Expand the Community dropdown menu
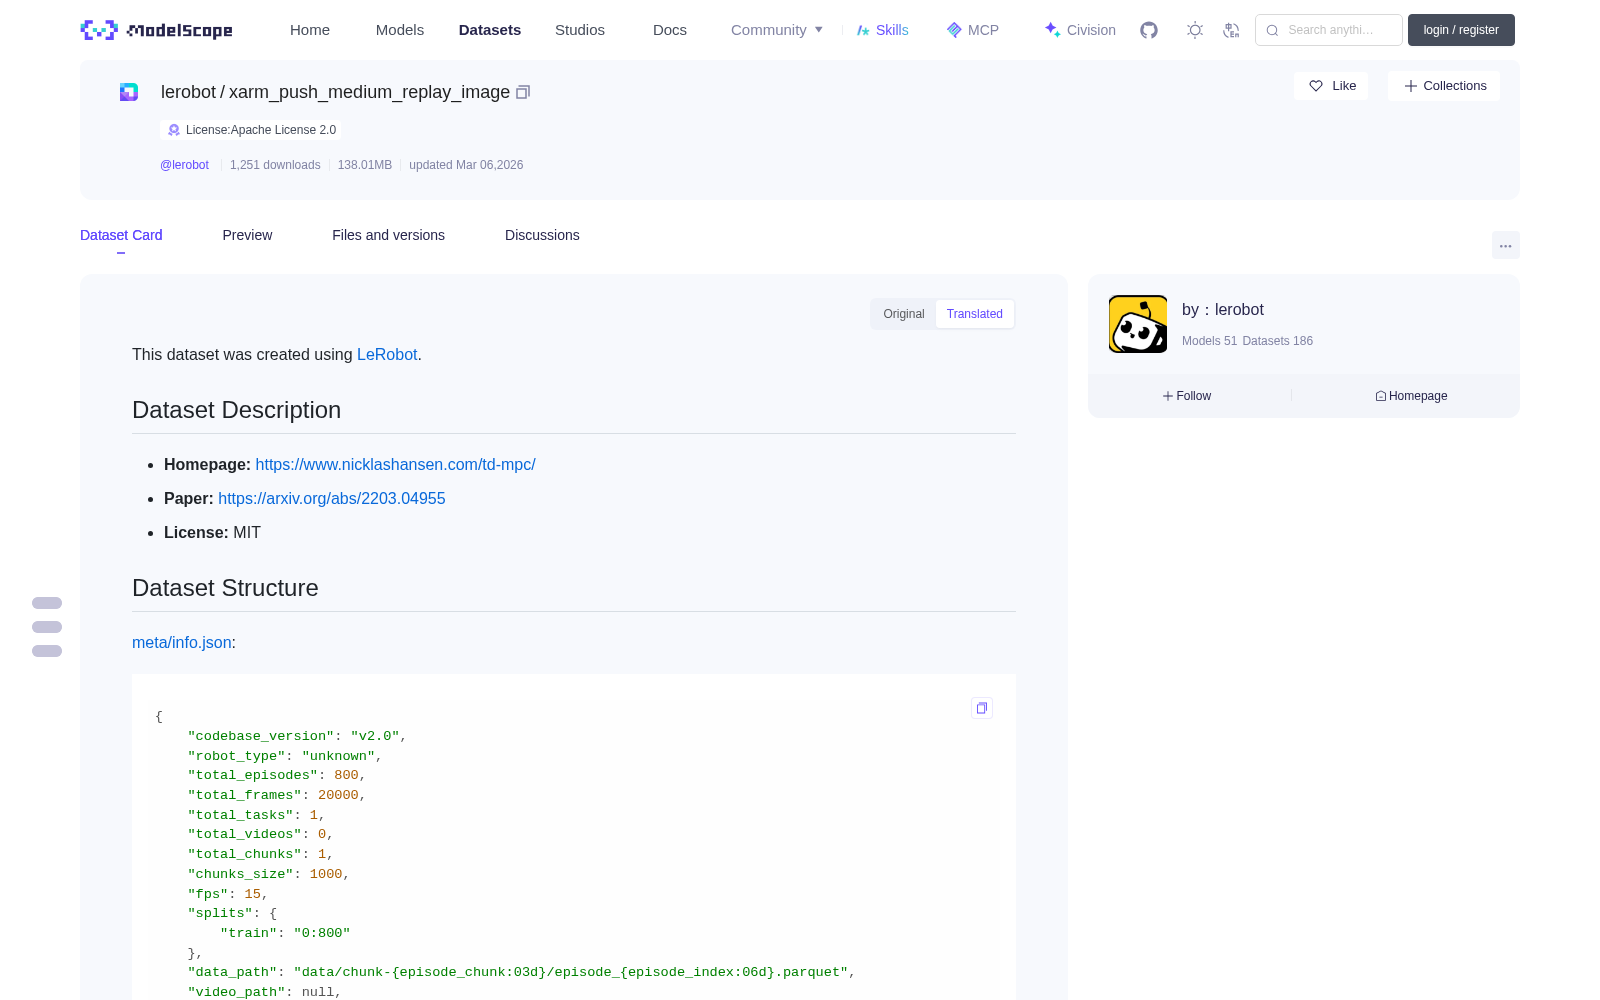This screenshot has height=1000, width=1600. click(x=777, y=30)
